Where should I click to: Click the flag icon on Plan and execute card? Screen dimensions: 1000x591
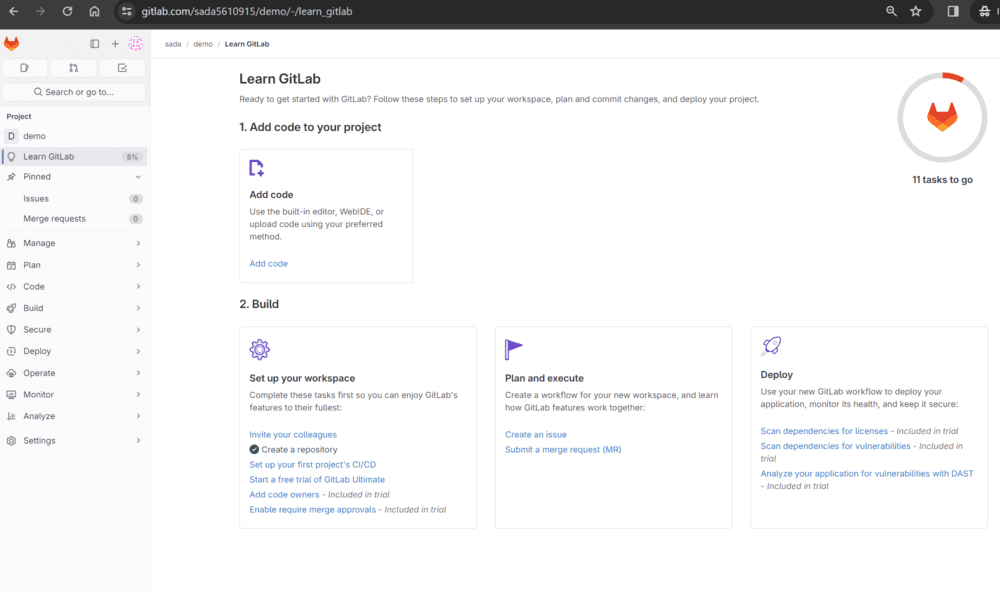coord(513,349)
